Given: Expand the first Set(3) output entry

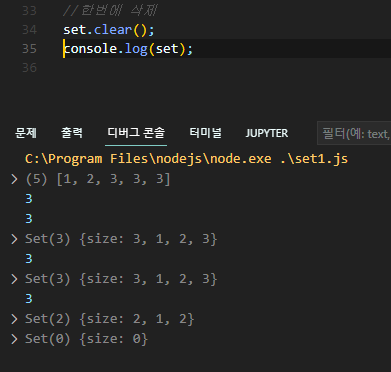Looking at the screenshot, I should click(14, 239).
